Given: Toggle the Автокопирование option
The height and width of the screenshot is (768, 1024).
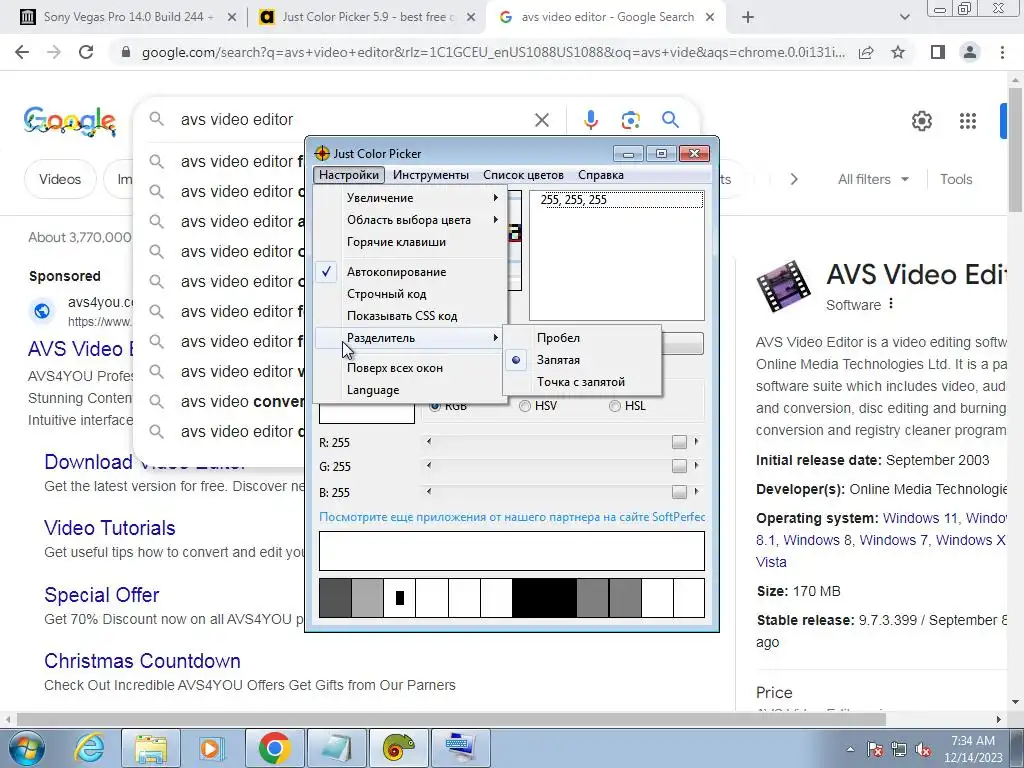Looking at the screenshot, I should click(x=410, y=272).
